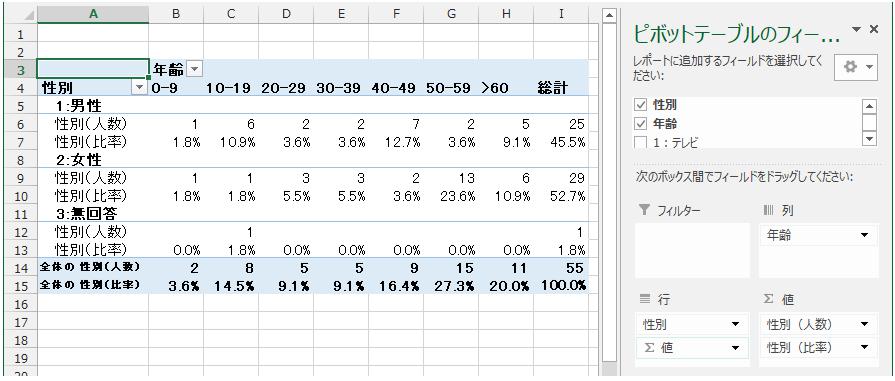Open the 年齢 column filter dropdown in row 3
Screen dimensions: 895x381
195,70
